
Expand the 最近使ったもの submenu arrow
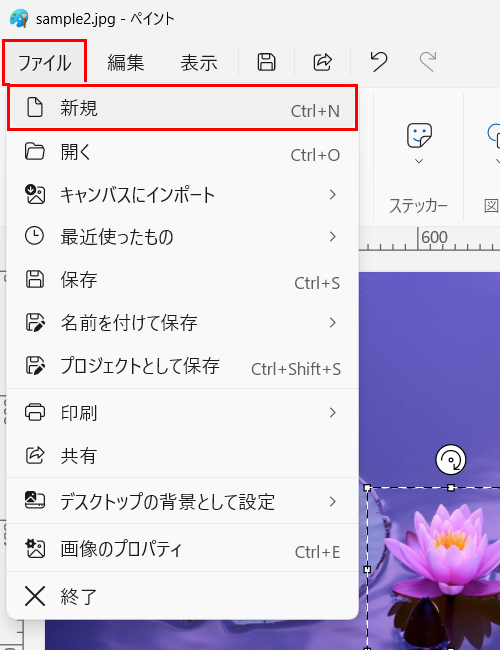pyautogui.click(x=333, y=237)
